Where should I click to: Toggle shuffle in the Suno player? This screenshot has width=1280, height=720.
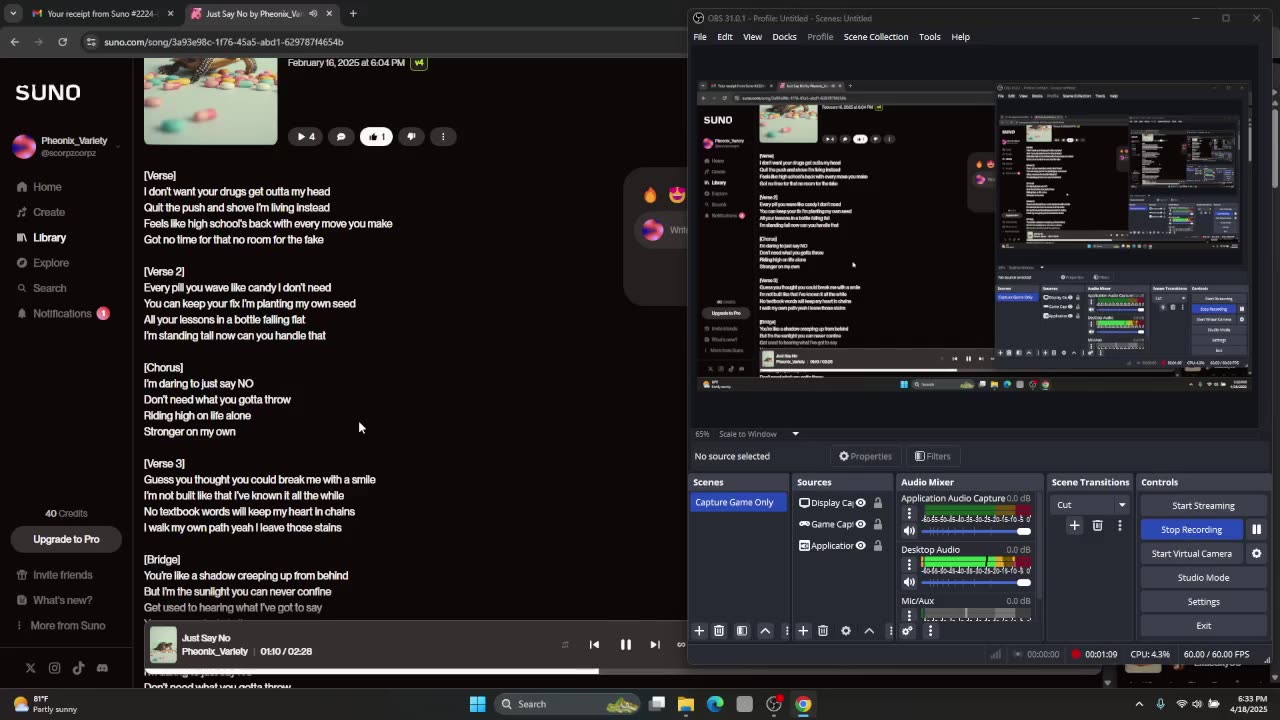coord(565,645)
